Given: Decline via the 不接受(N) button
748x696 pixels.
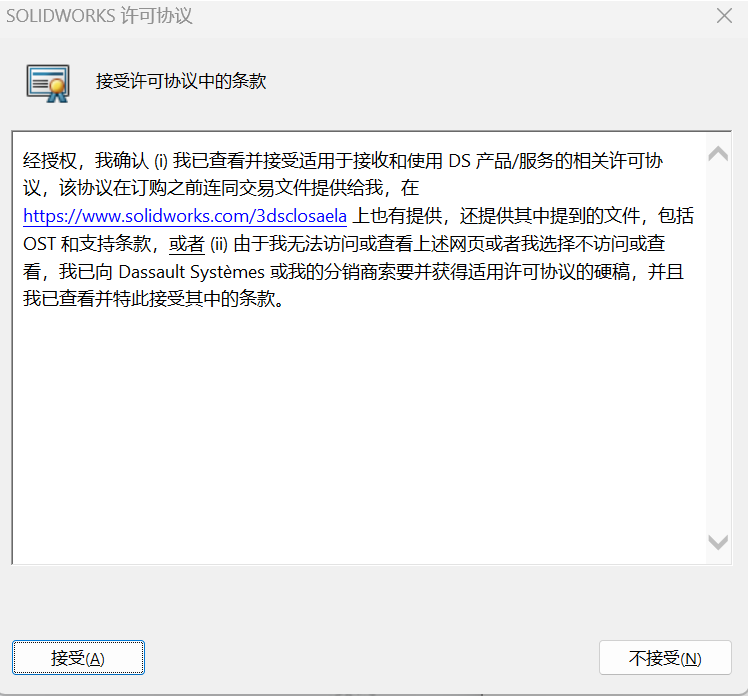Looking at the screenshot, I should point(665,657).
